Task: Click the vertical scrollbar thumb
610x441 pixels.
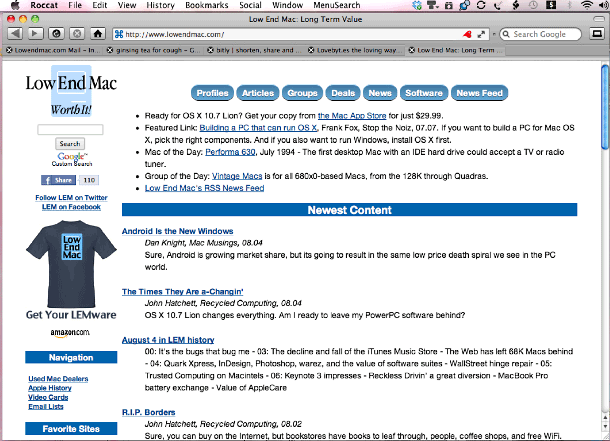Action: tap(605, 107)
